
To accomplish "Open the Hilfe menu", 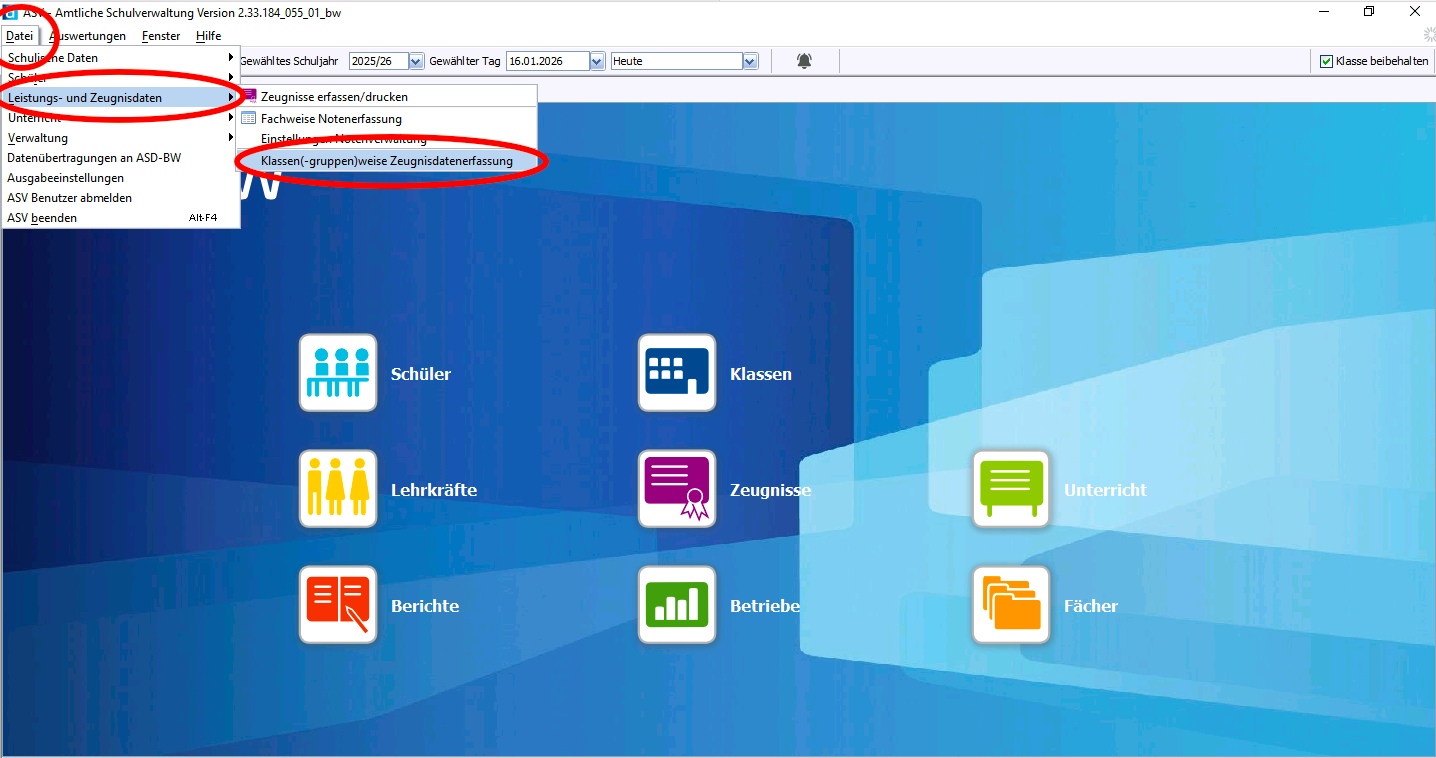I will click(x=208, y=36).
